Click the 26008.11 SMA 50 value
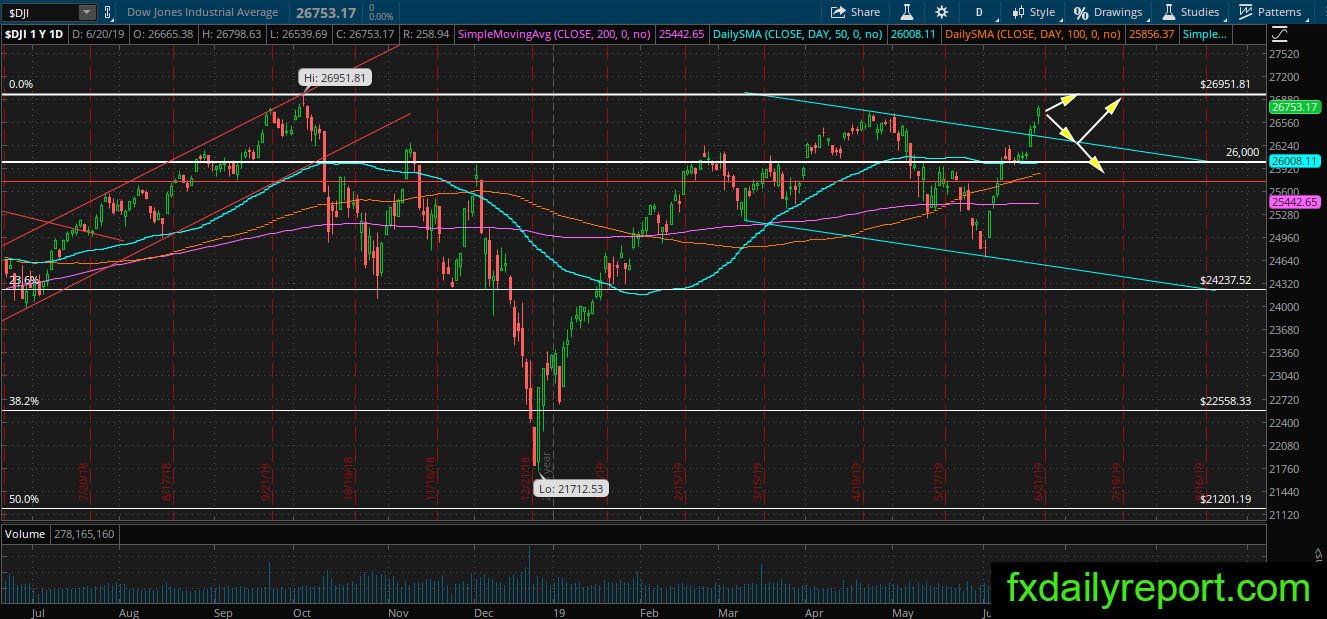 914,34
